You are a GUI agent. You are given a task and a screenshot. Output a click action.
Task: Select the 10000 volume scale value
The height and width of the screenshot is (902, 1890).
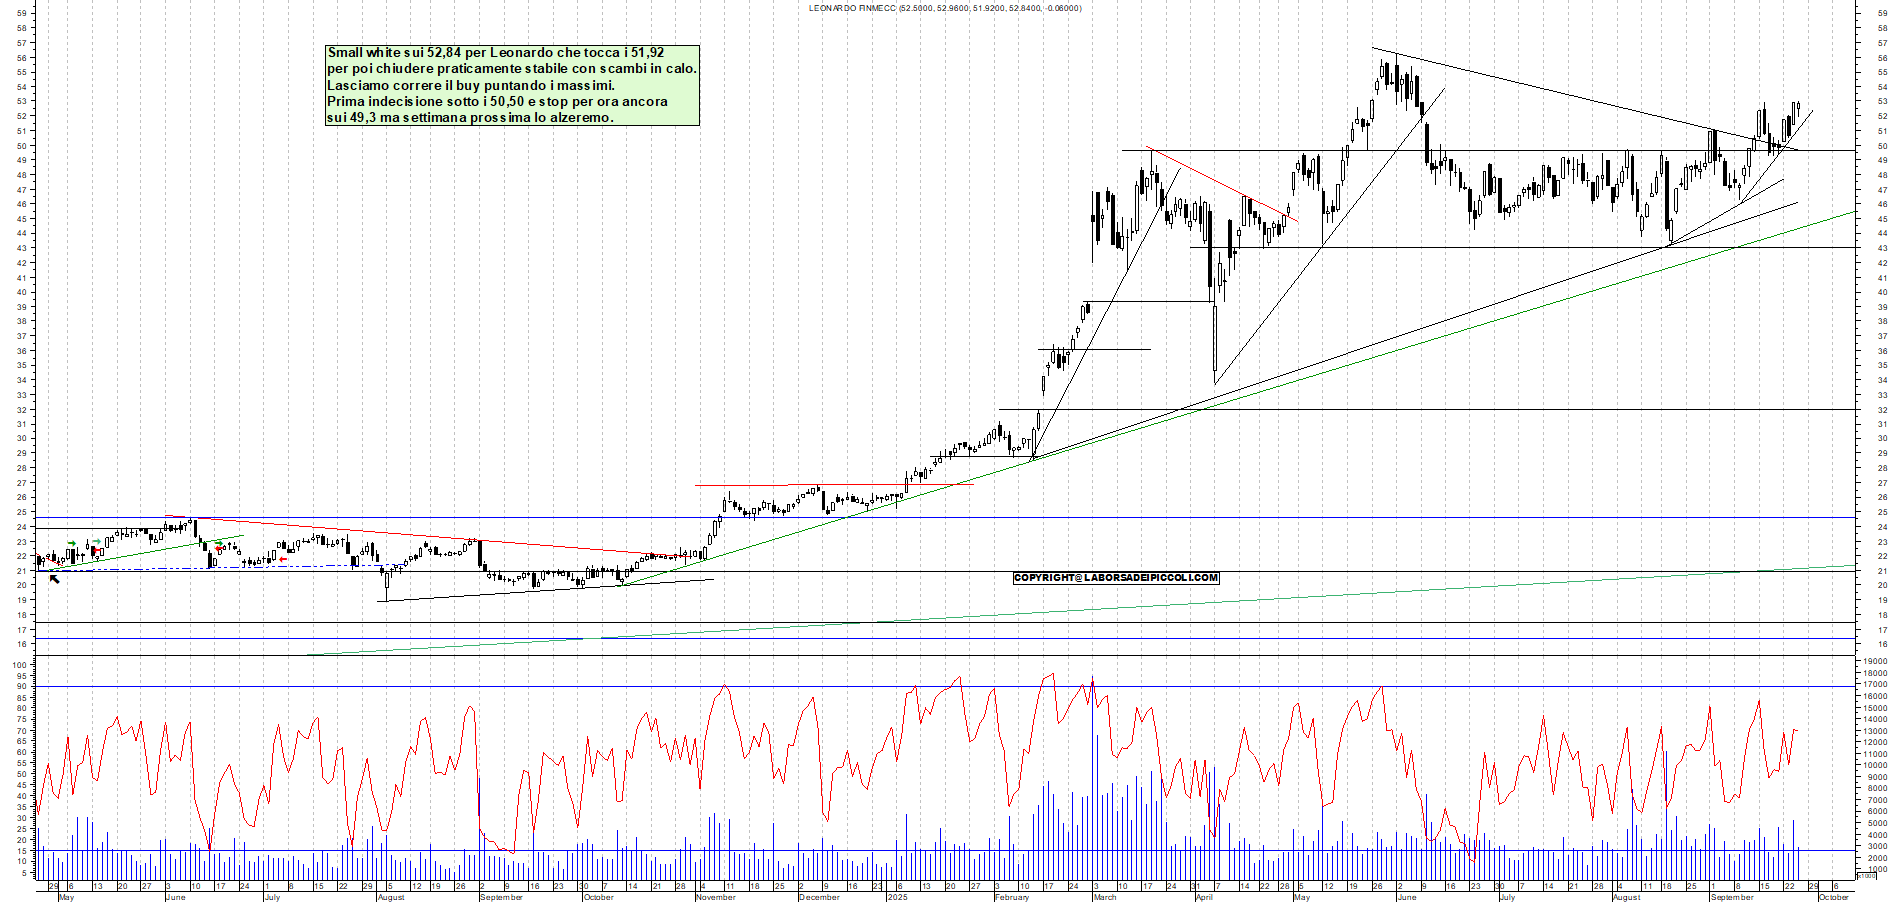[x=1875, y=766]
